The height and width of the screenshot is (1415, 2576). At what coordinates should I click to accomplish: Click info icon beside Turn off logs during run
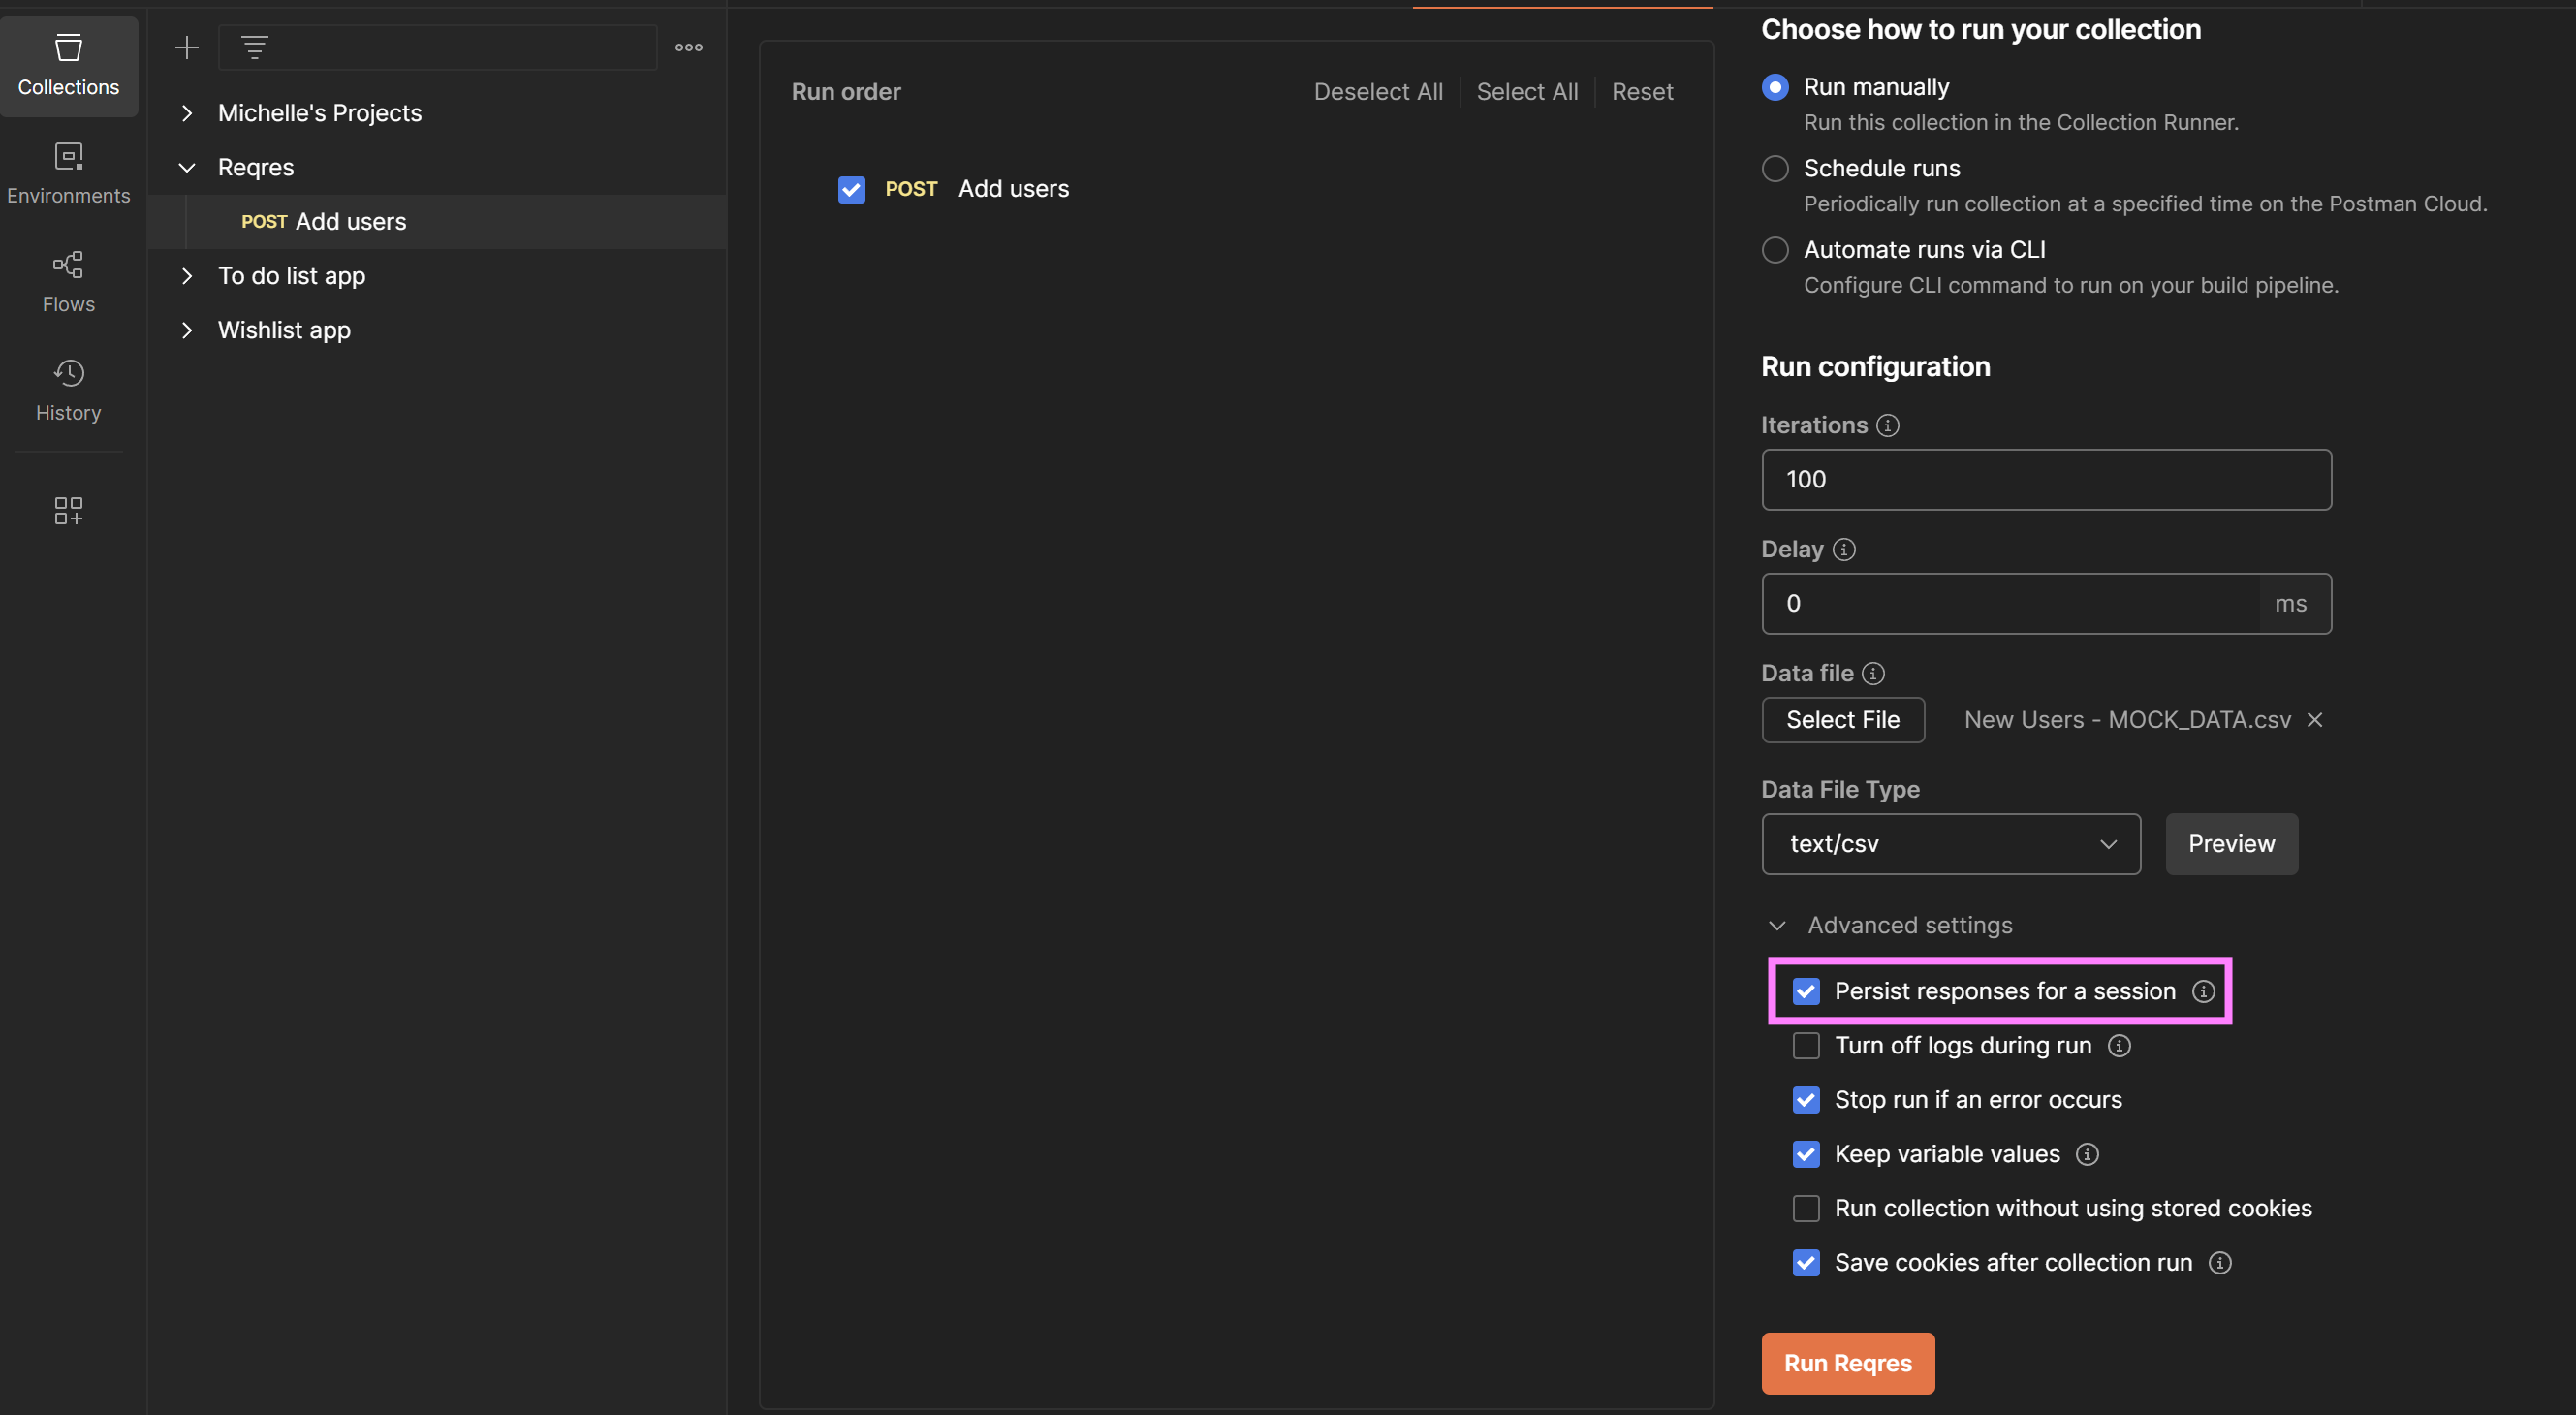click(2119, 1045)
